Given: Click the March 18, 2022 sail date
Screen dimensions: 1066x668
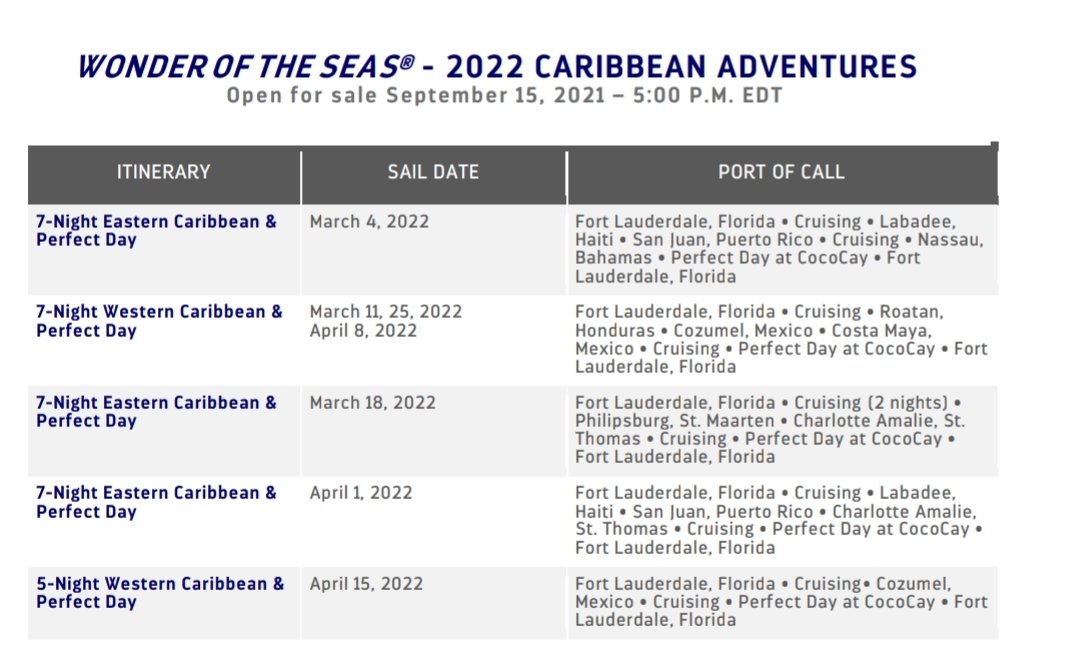Looking at the screenshot, I should pos(373,403).
